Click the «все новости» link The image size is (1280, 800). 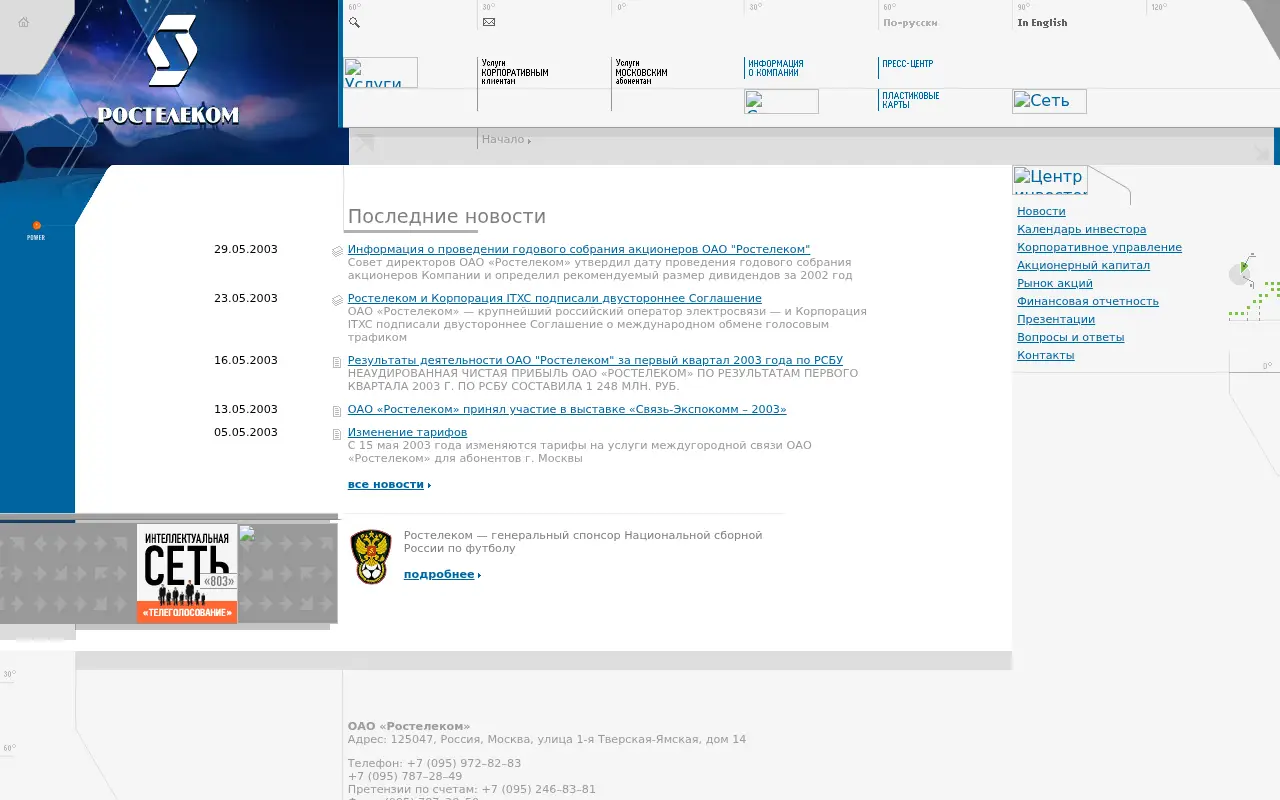point(386,485)
